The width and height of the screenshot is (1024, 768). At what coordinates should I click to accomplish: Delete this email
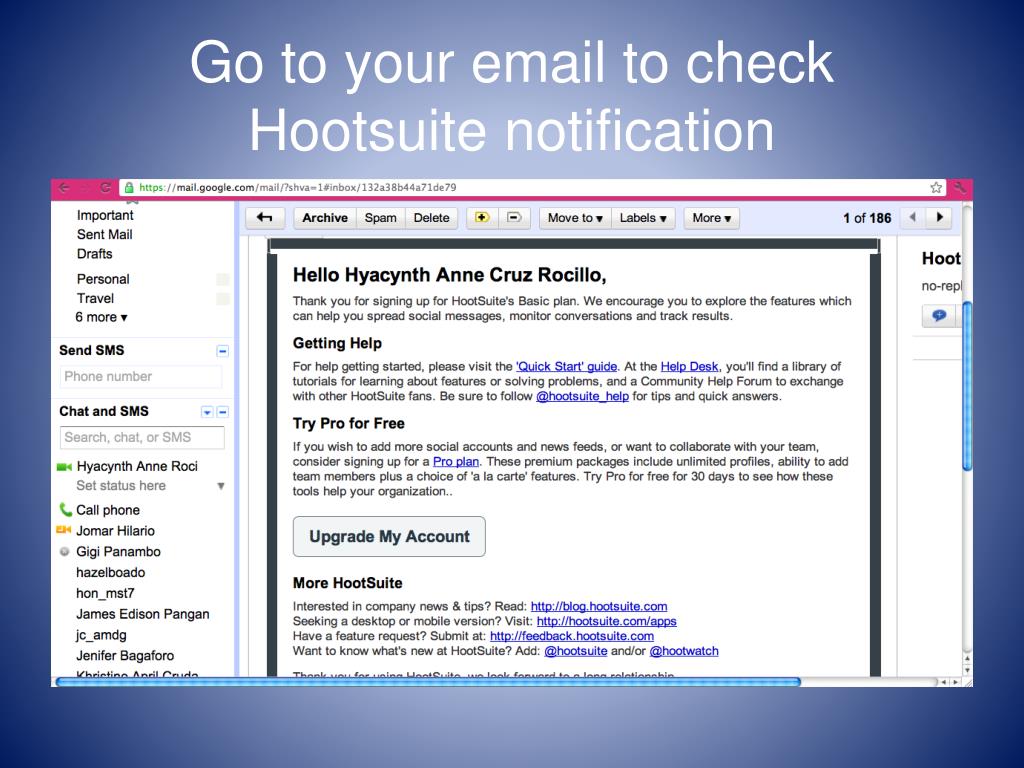[x=432, y=217]
